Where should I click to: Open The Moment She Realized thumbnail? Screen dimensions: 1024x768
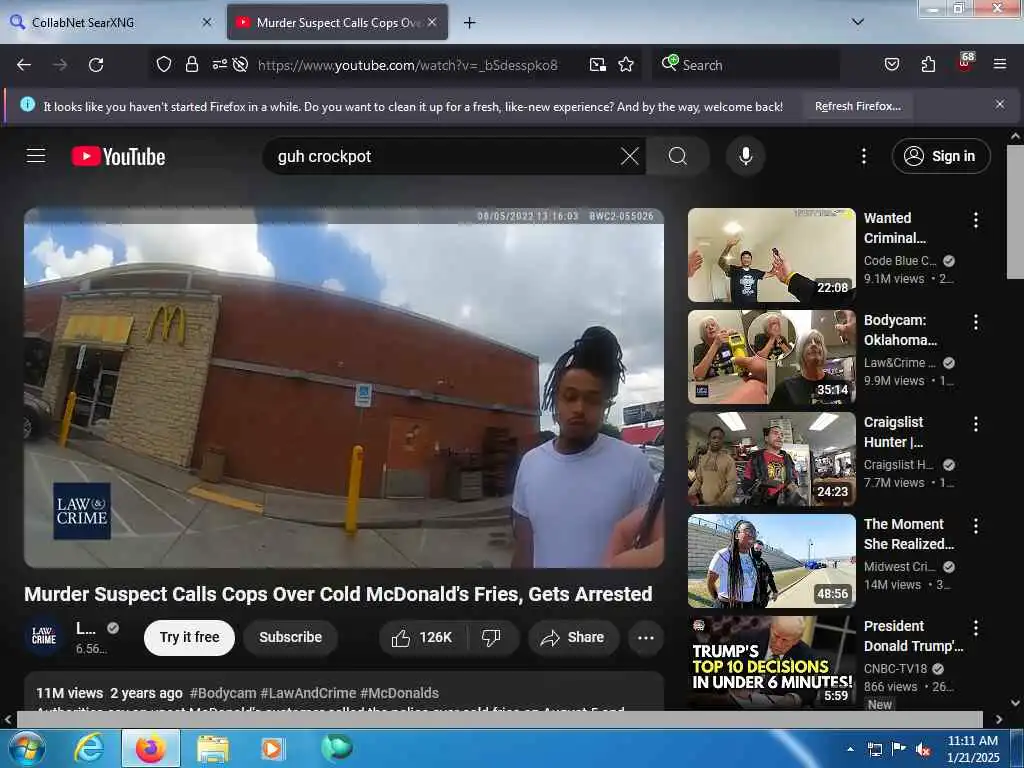point(771,561)
